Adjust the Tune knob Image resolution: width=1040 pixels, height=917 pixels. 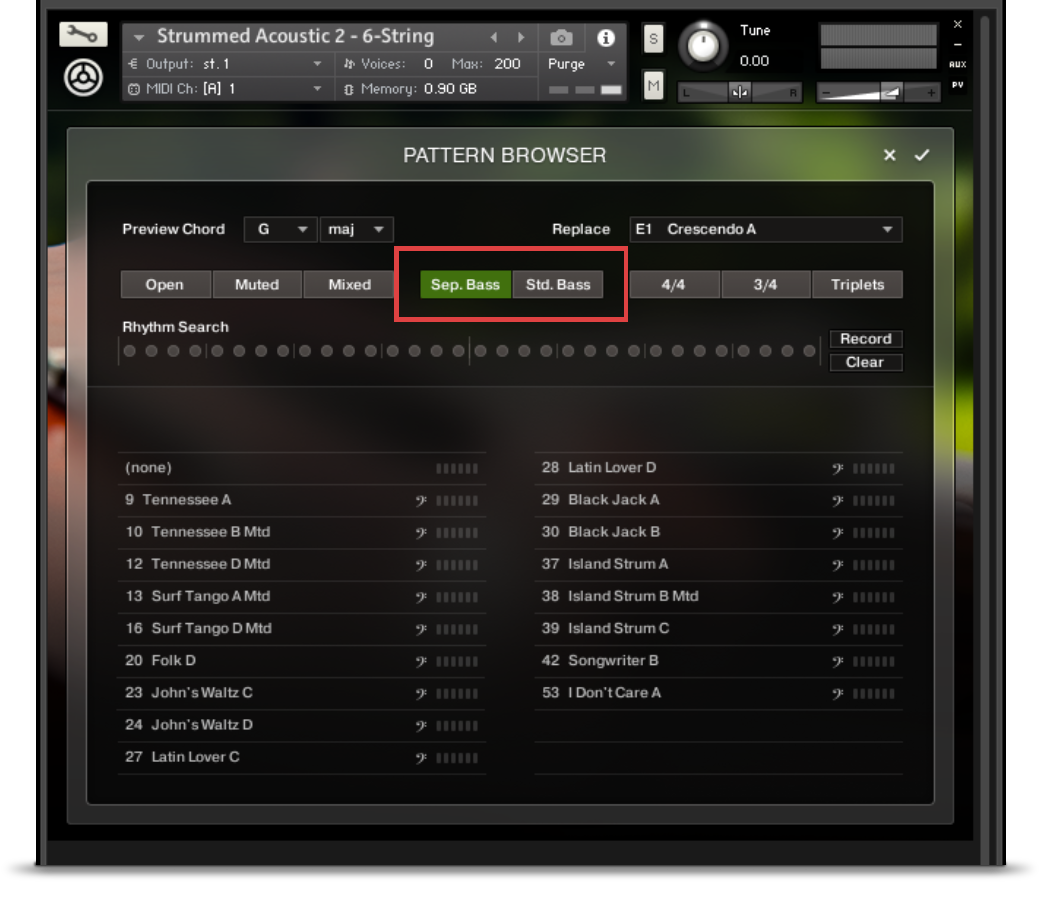703,45
